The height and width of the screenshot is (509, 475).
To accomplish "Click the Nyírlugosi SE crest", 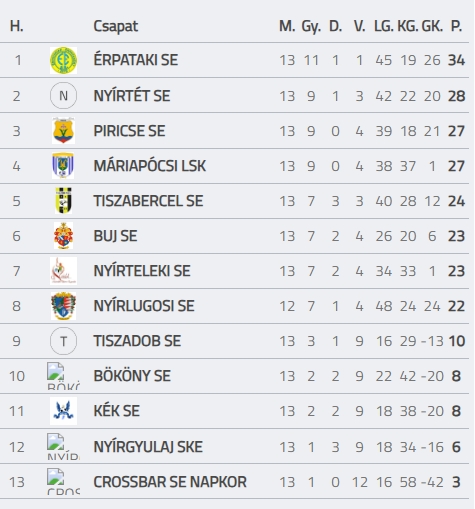I will [63, 306].
